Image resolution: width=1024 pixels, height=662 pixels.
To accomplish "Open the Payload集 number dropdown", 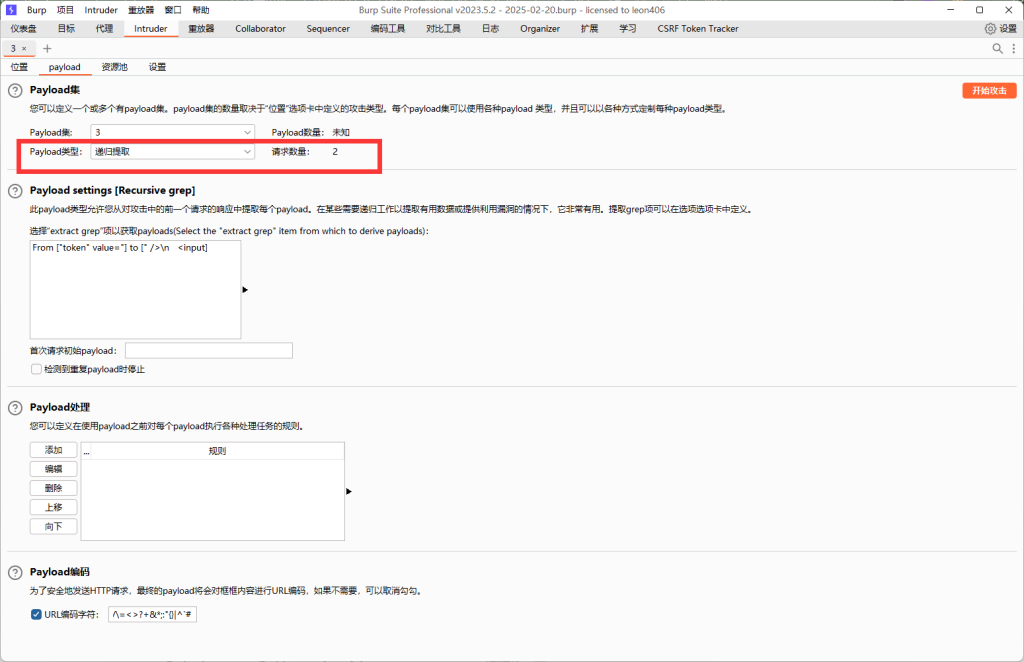I will click(172, 132).
